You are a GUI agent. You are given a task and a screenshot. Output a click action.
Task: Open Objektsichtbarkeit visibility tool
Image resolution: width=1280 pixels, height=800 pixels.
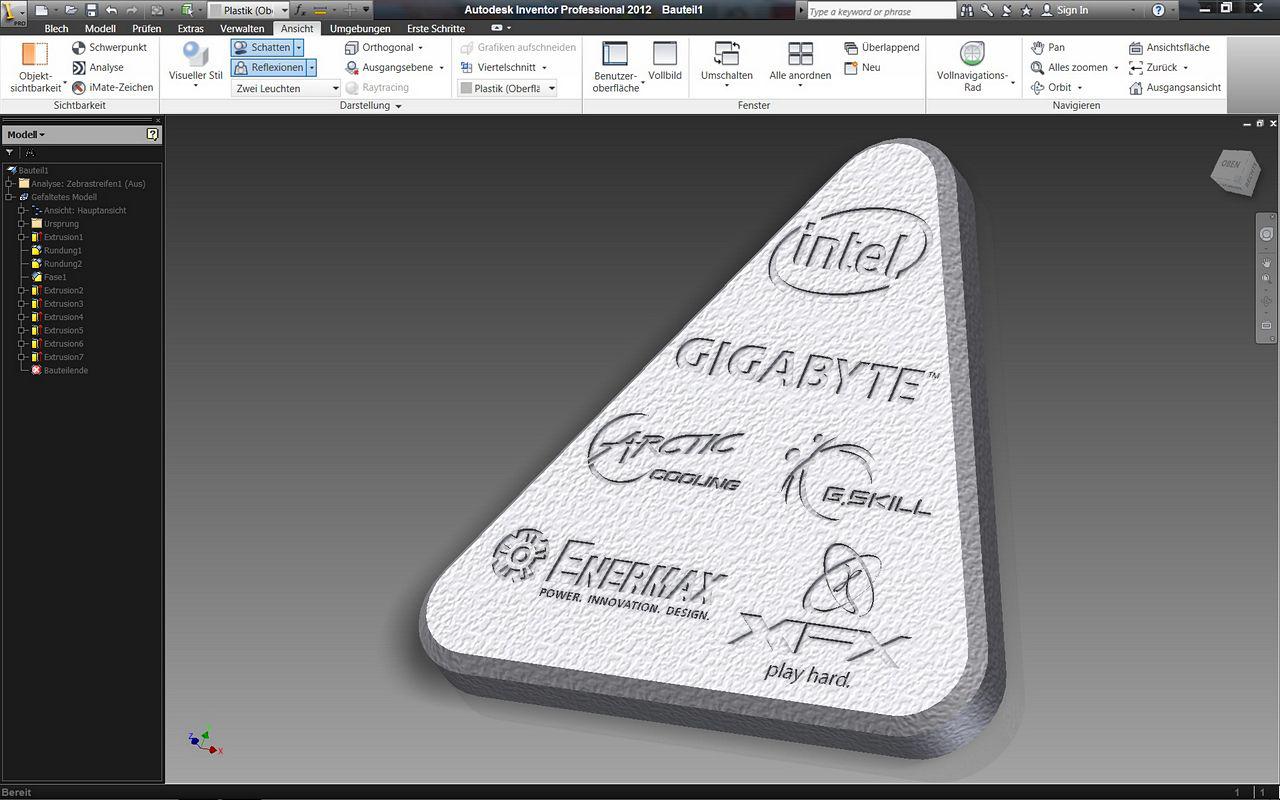pos(36,68)
